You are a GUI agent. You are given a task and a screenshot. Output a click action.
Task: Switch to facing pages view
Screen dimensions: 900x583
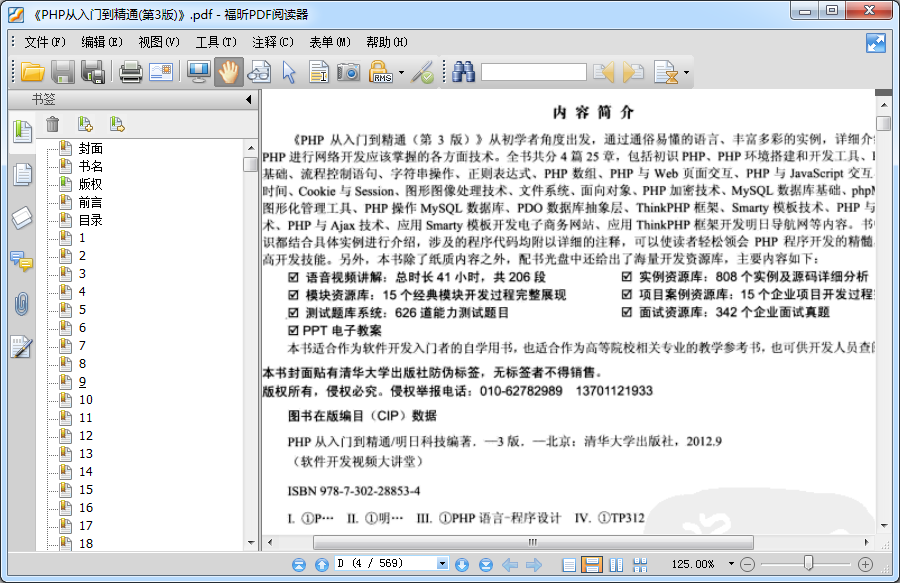coord(616,565)
